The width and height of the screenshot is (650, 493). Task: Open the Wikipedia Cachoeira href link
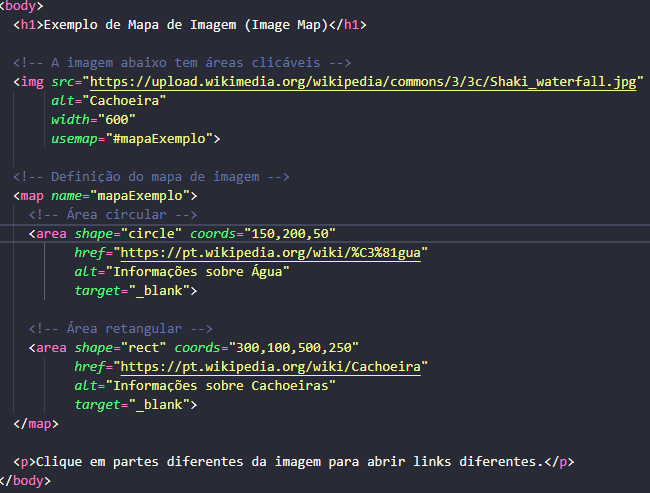click(x=272, y=367)
